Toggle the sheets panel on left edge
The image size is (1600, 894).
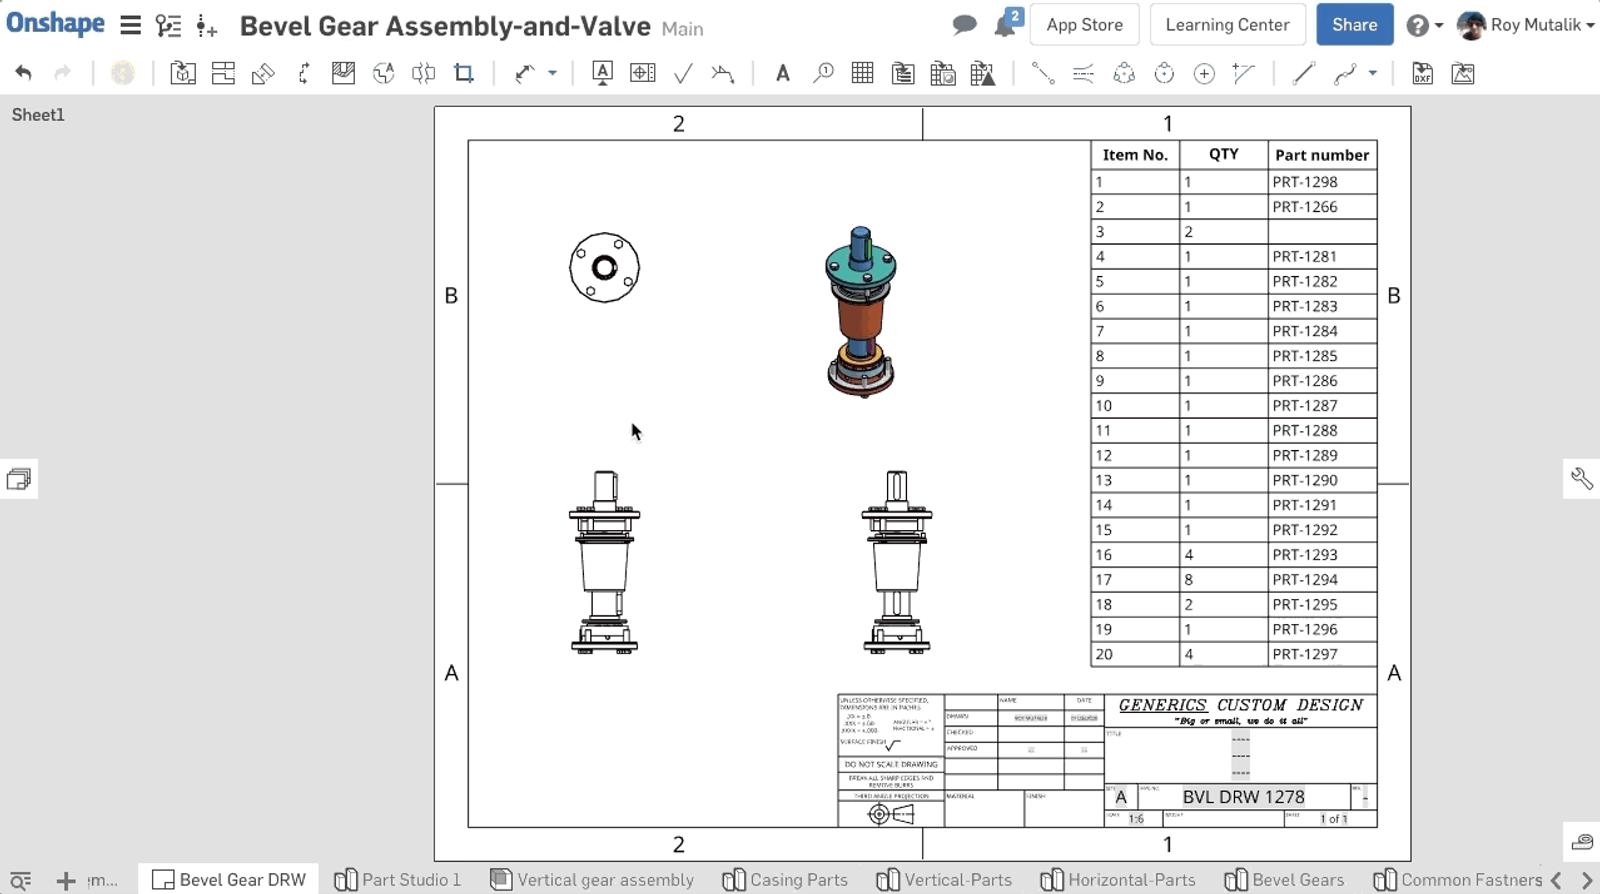click(18, 479)
